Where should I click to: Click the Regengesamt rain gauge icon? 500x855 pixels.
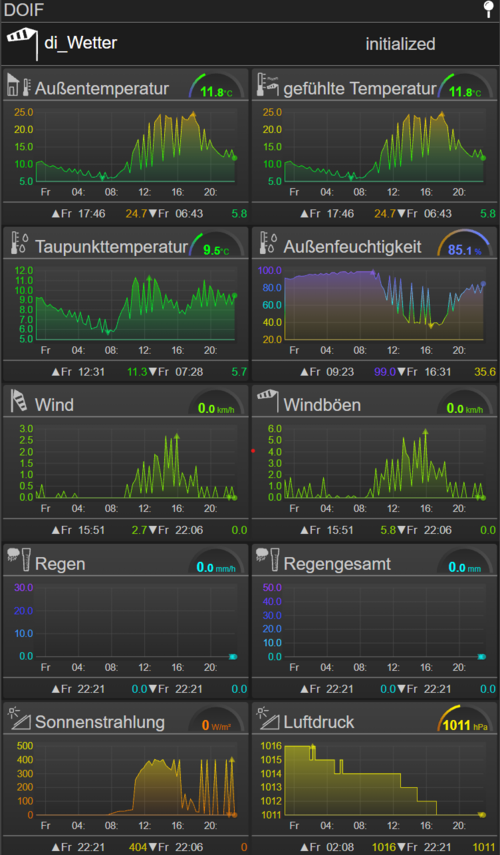pos(268,559)
